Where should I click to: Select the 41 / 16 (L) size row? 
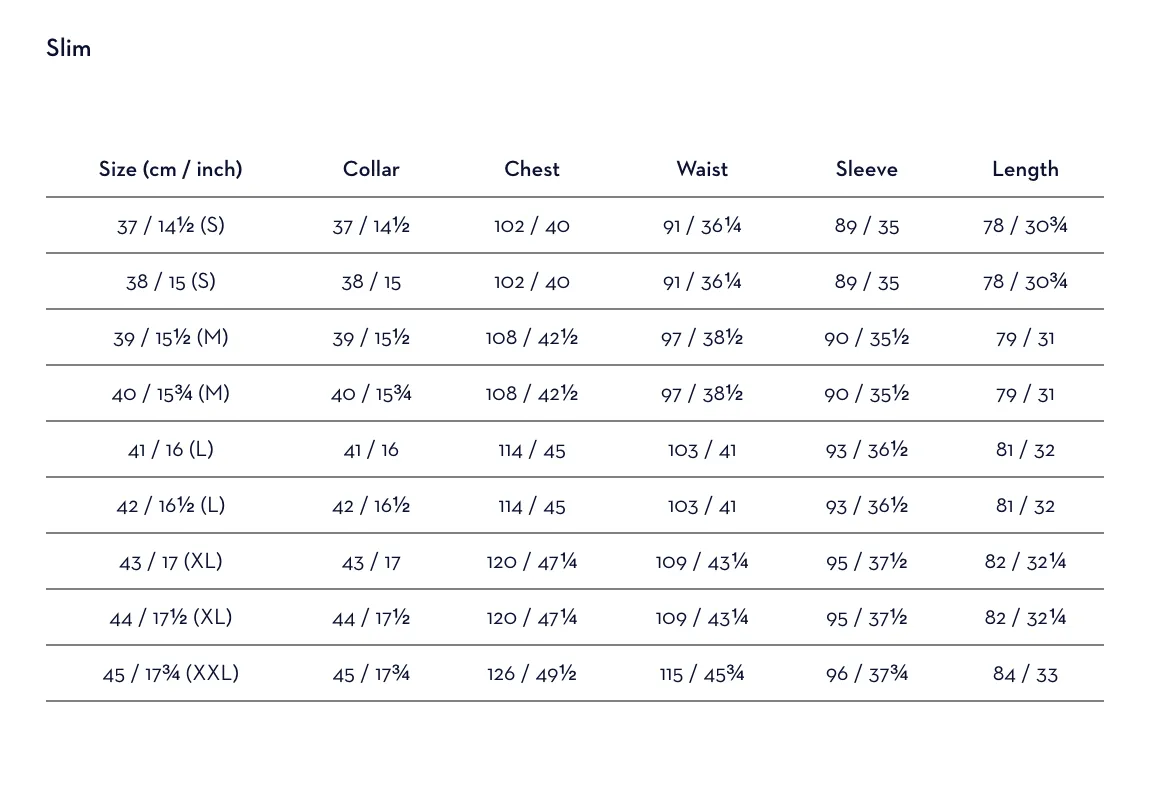(574, 449)
